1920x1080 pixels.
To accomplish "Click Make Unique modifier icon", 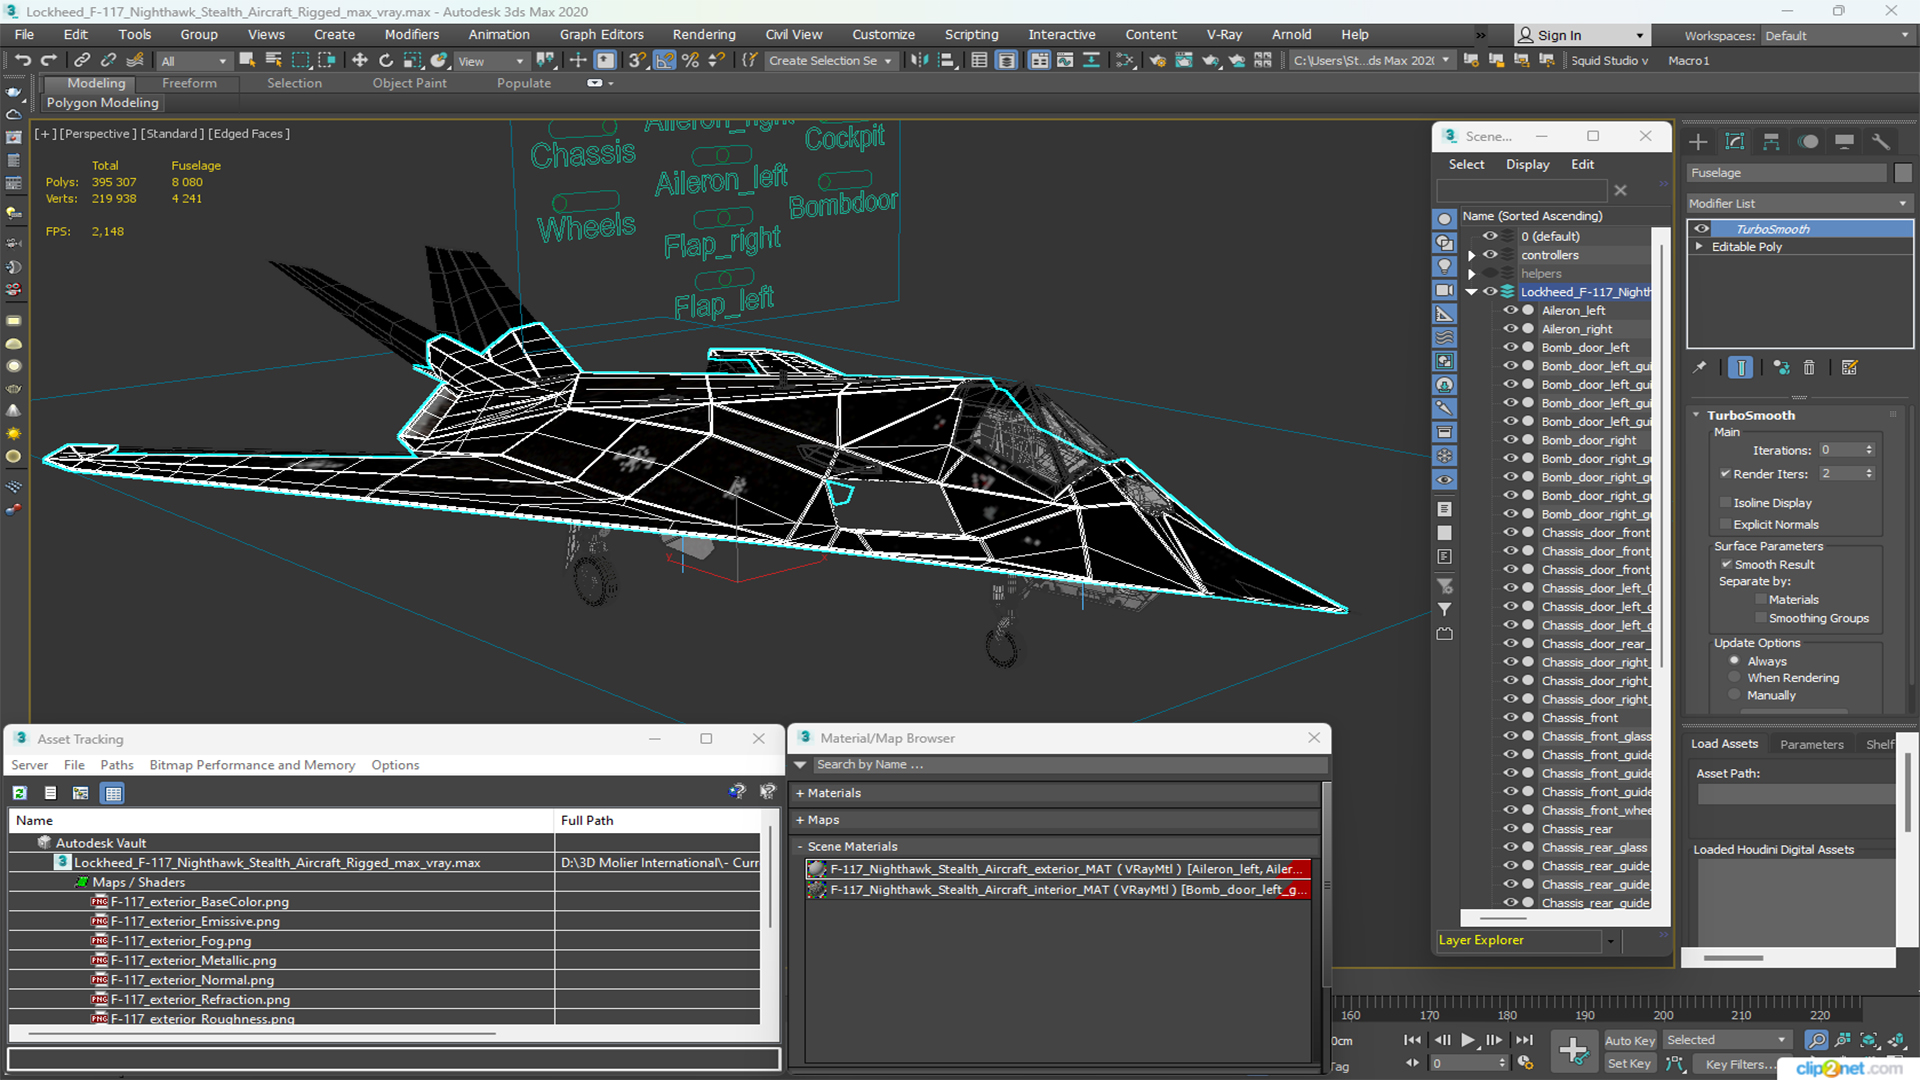I will click(x=1781, y=368).
